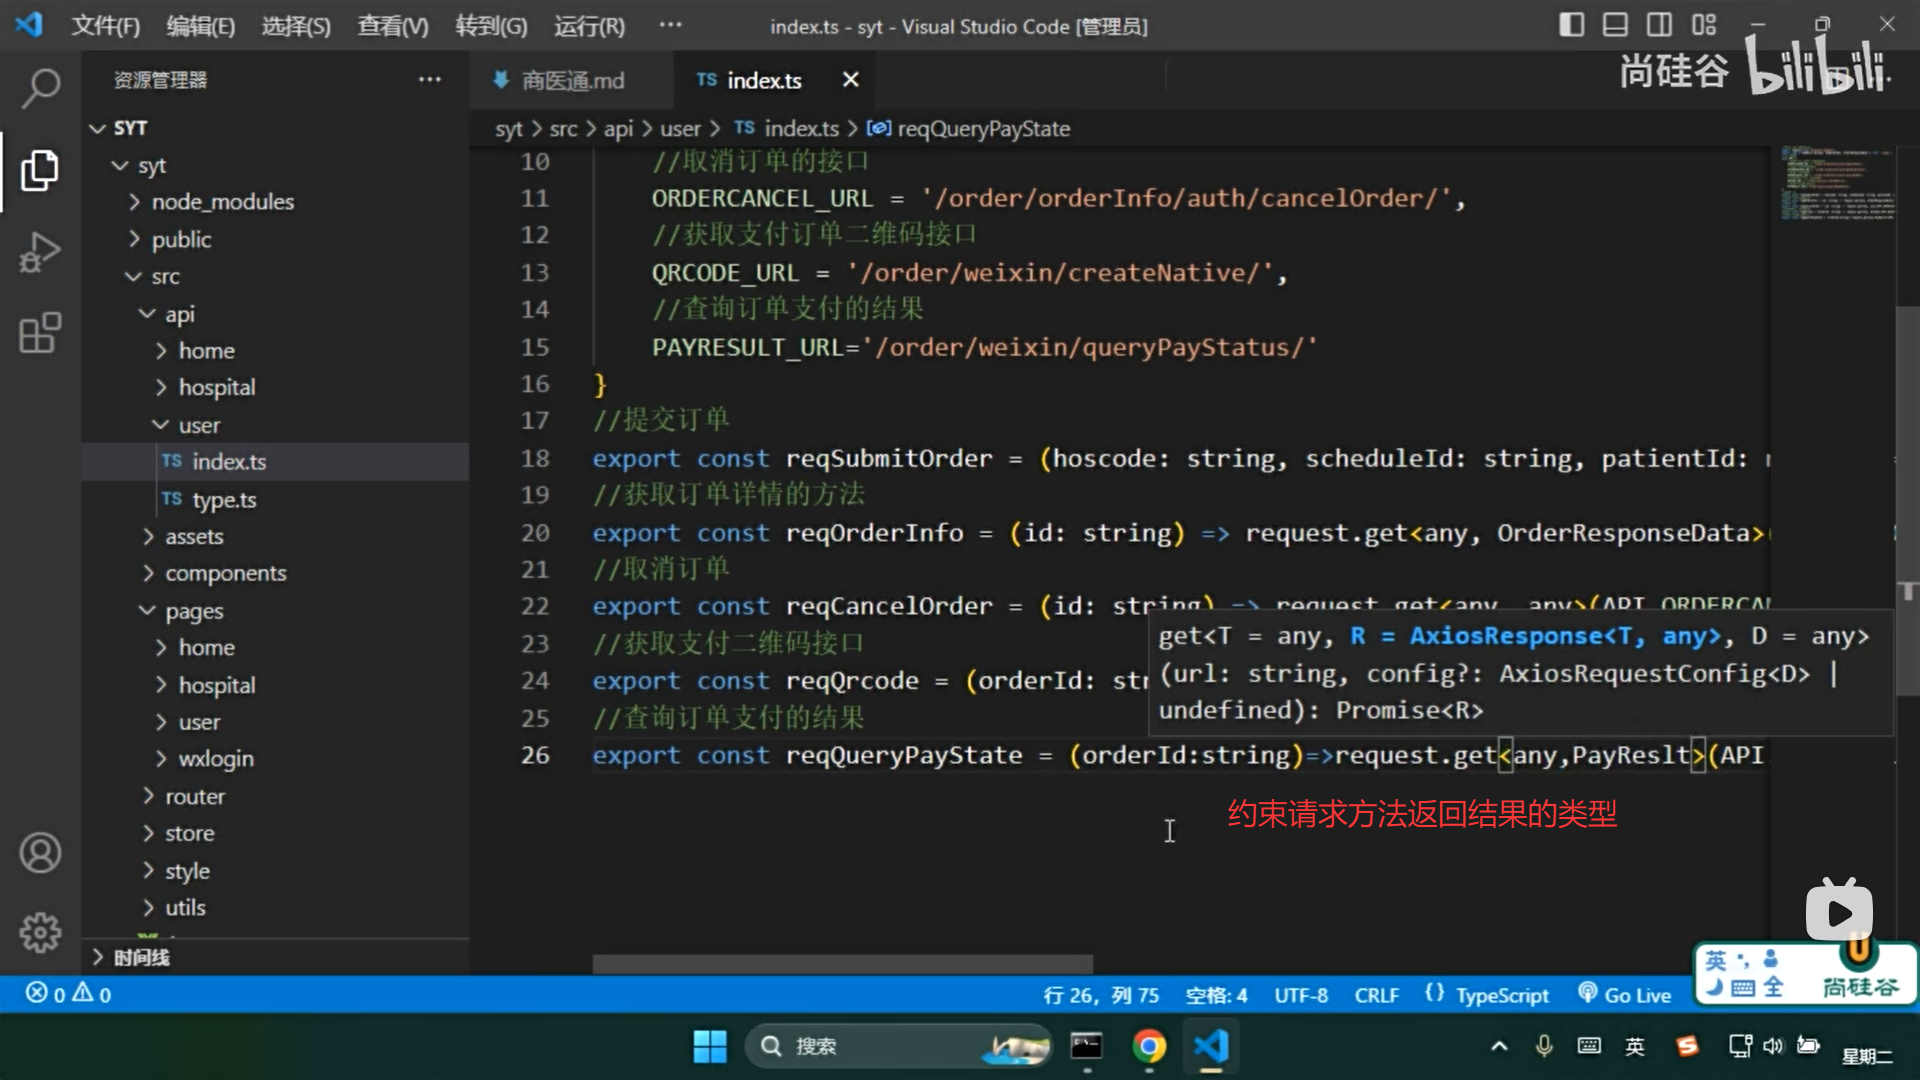
Task: Click the UTF-8 encoding button
Action: (x=1300, y=995)
